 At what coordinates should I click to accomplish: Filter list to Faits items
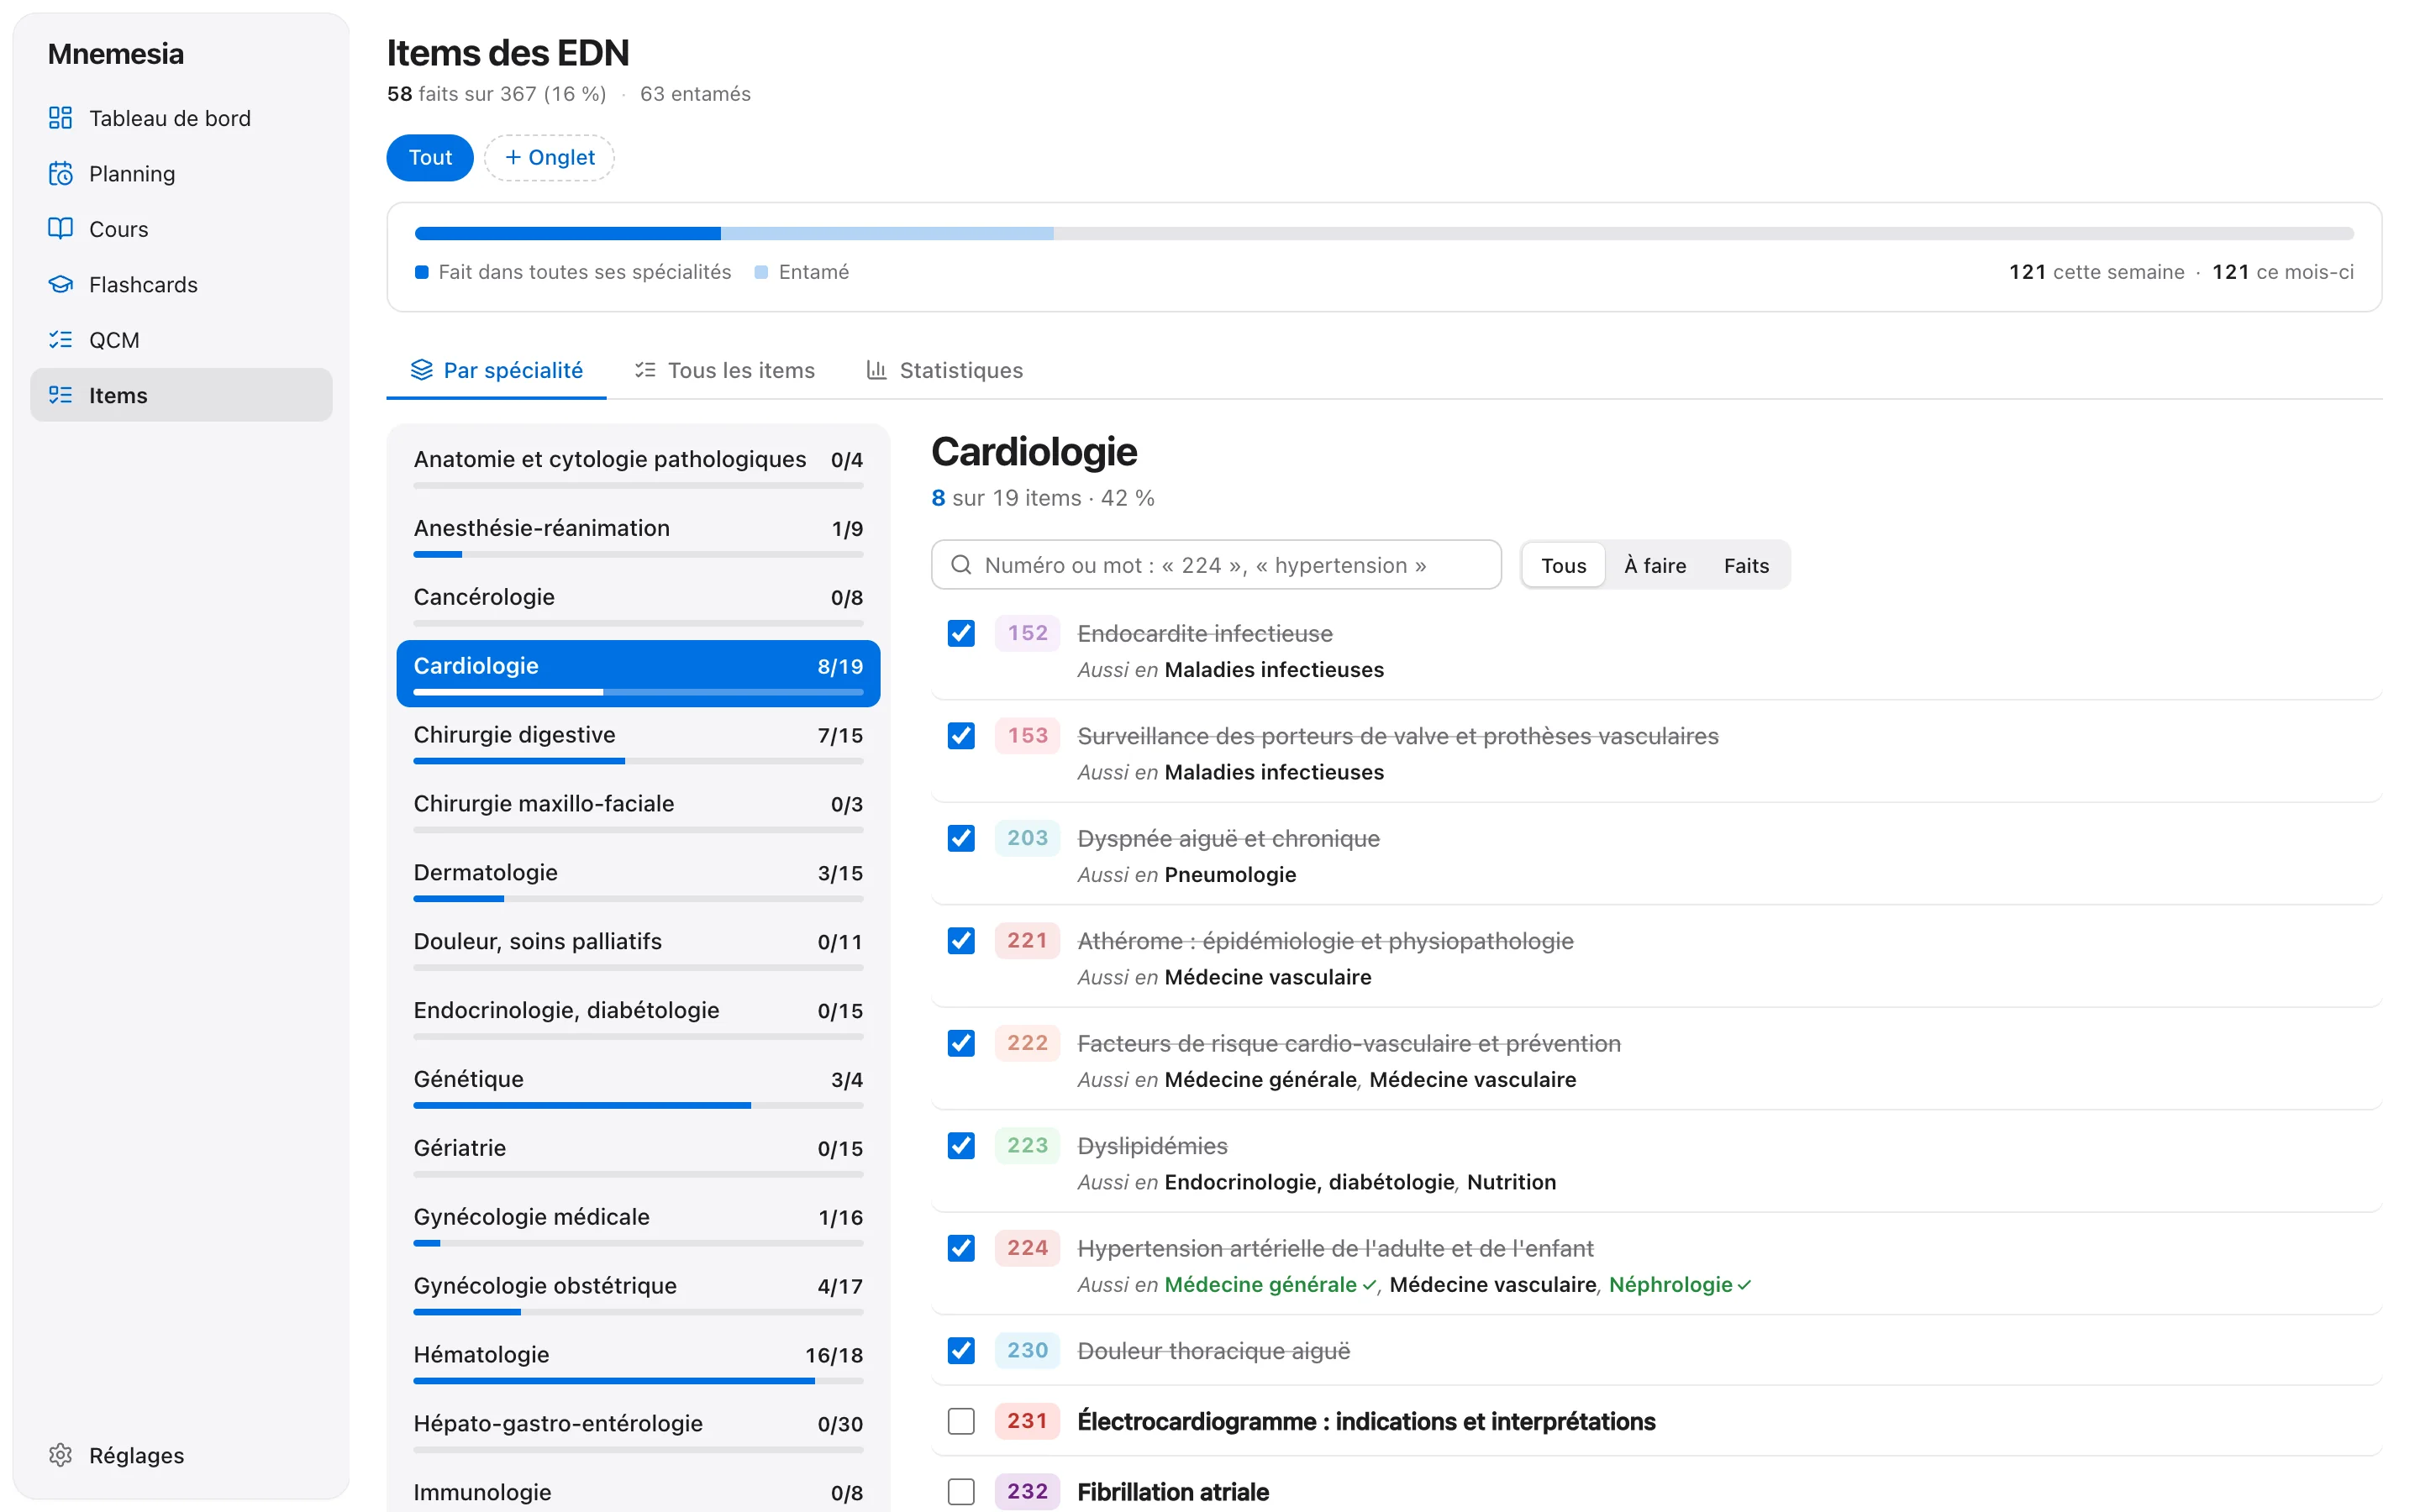1746,566
